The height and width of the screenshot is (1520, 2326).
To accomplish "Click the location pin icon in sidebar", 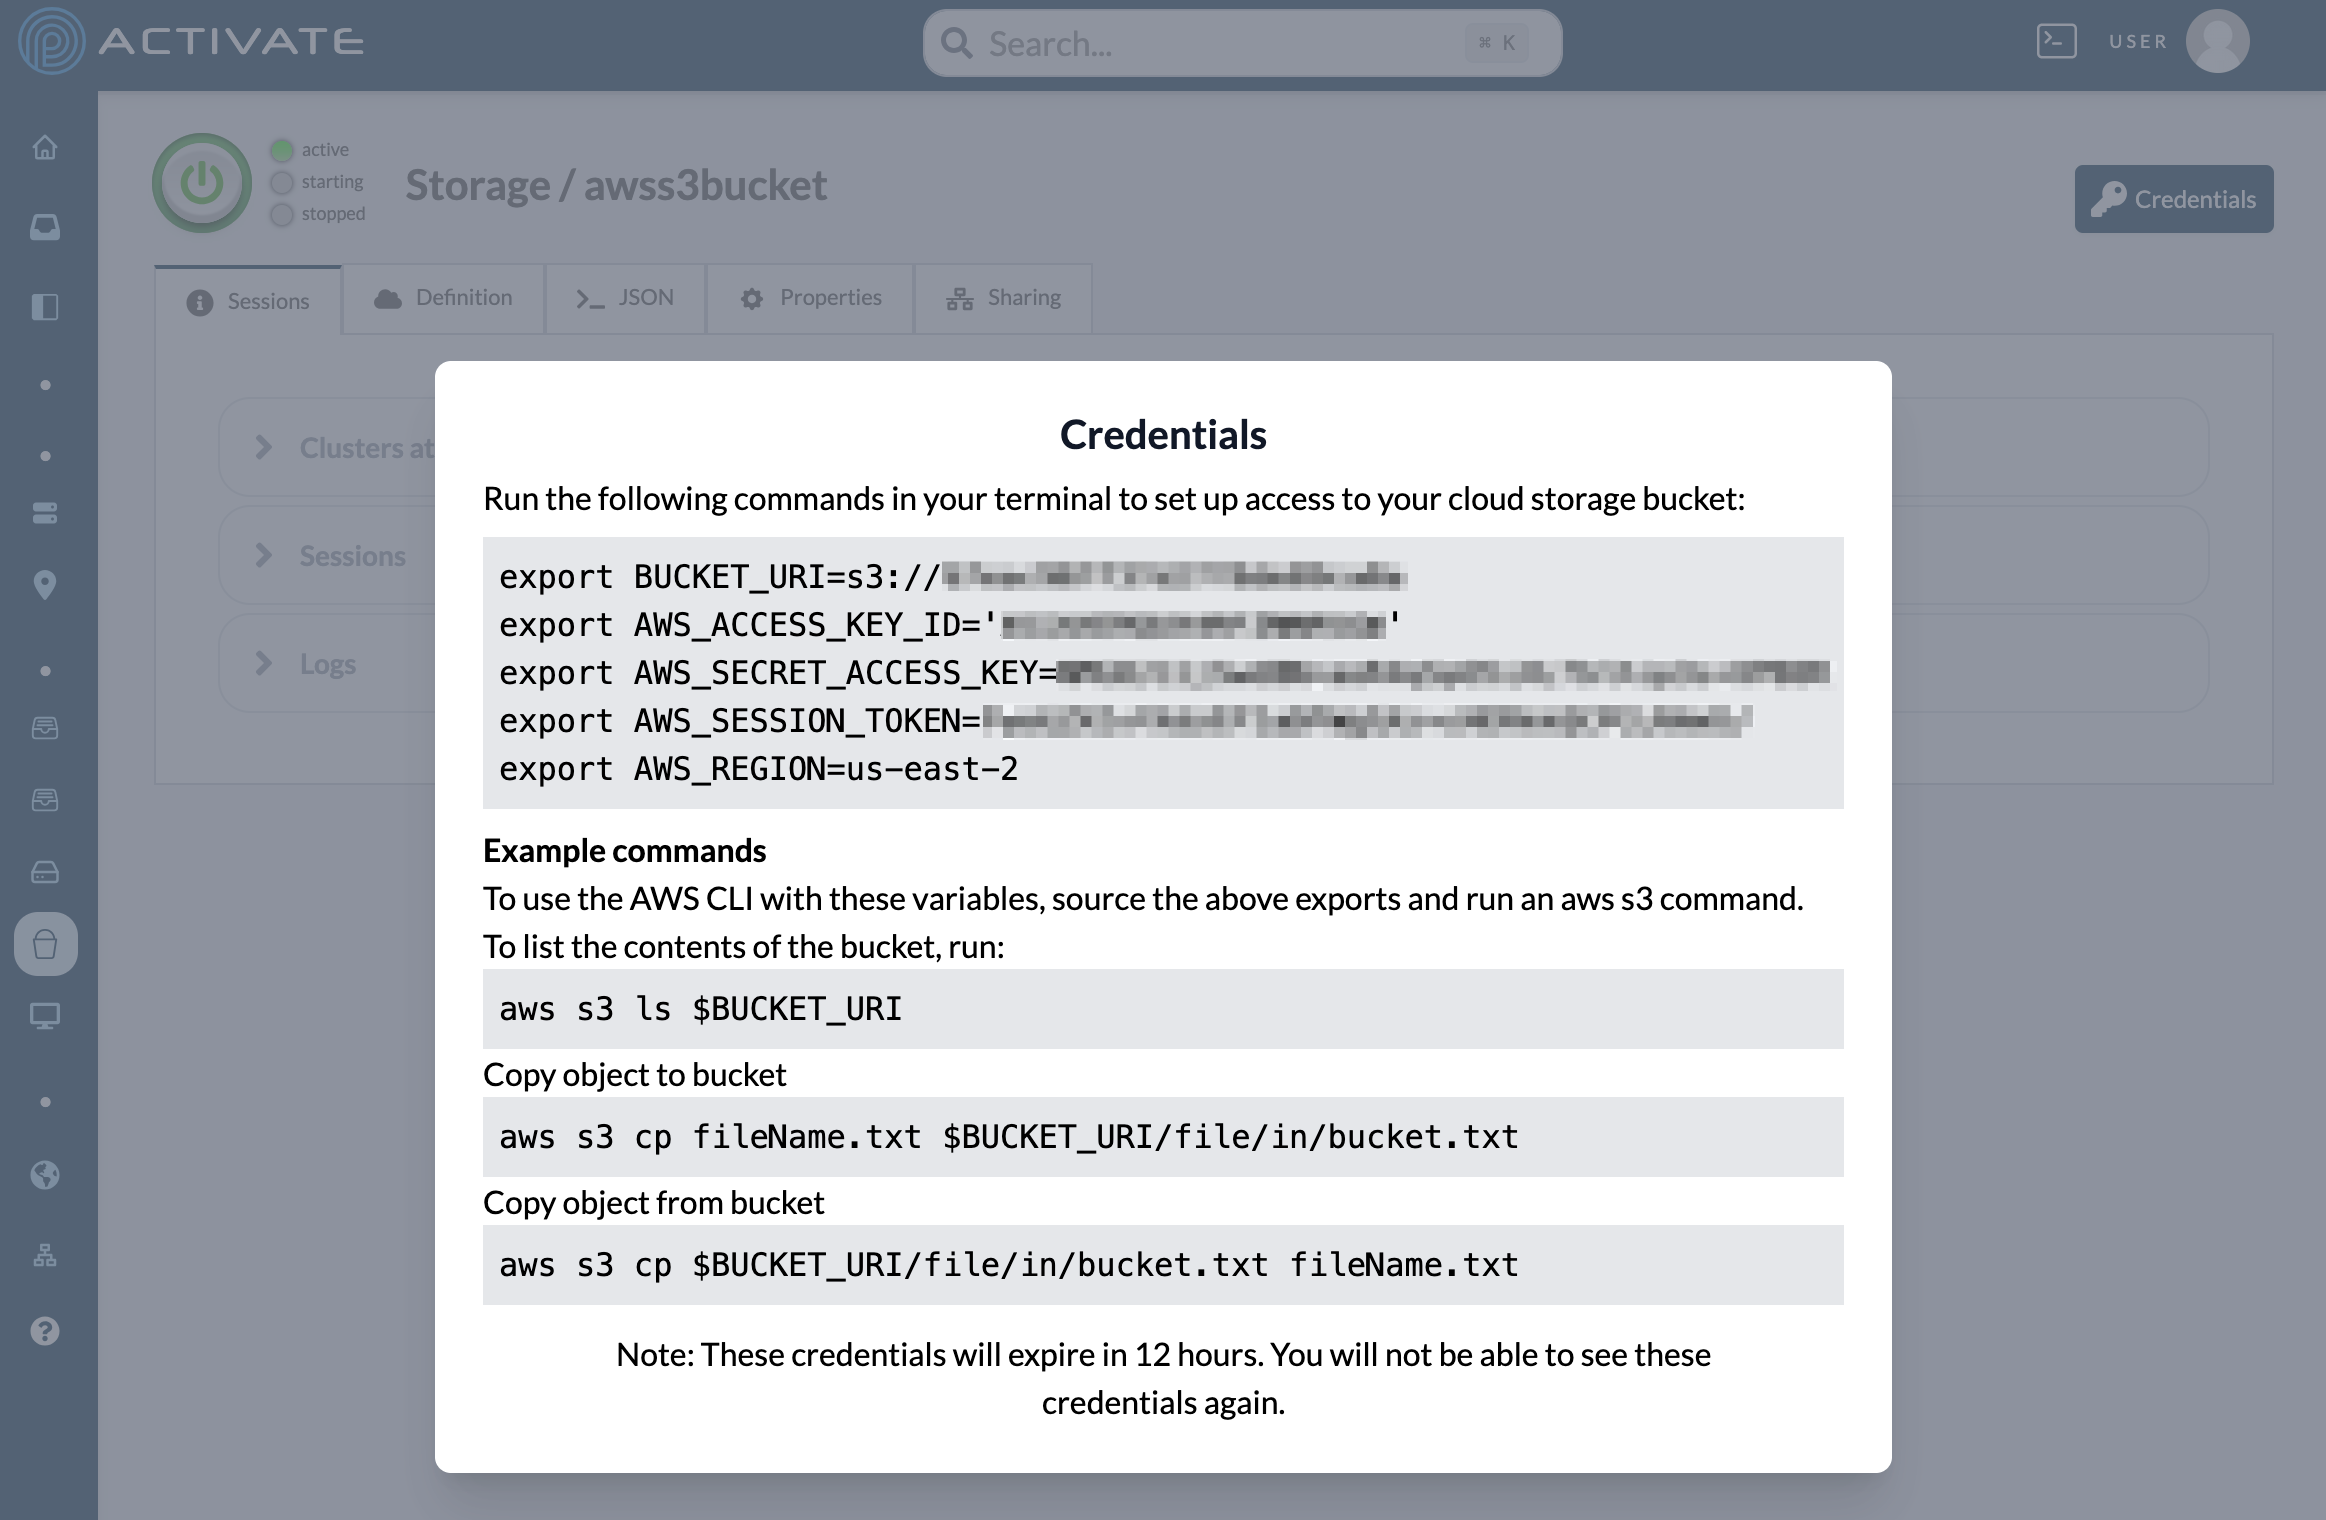I will tap(45, 585).
